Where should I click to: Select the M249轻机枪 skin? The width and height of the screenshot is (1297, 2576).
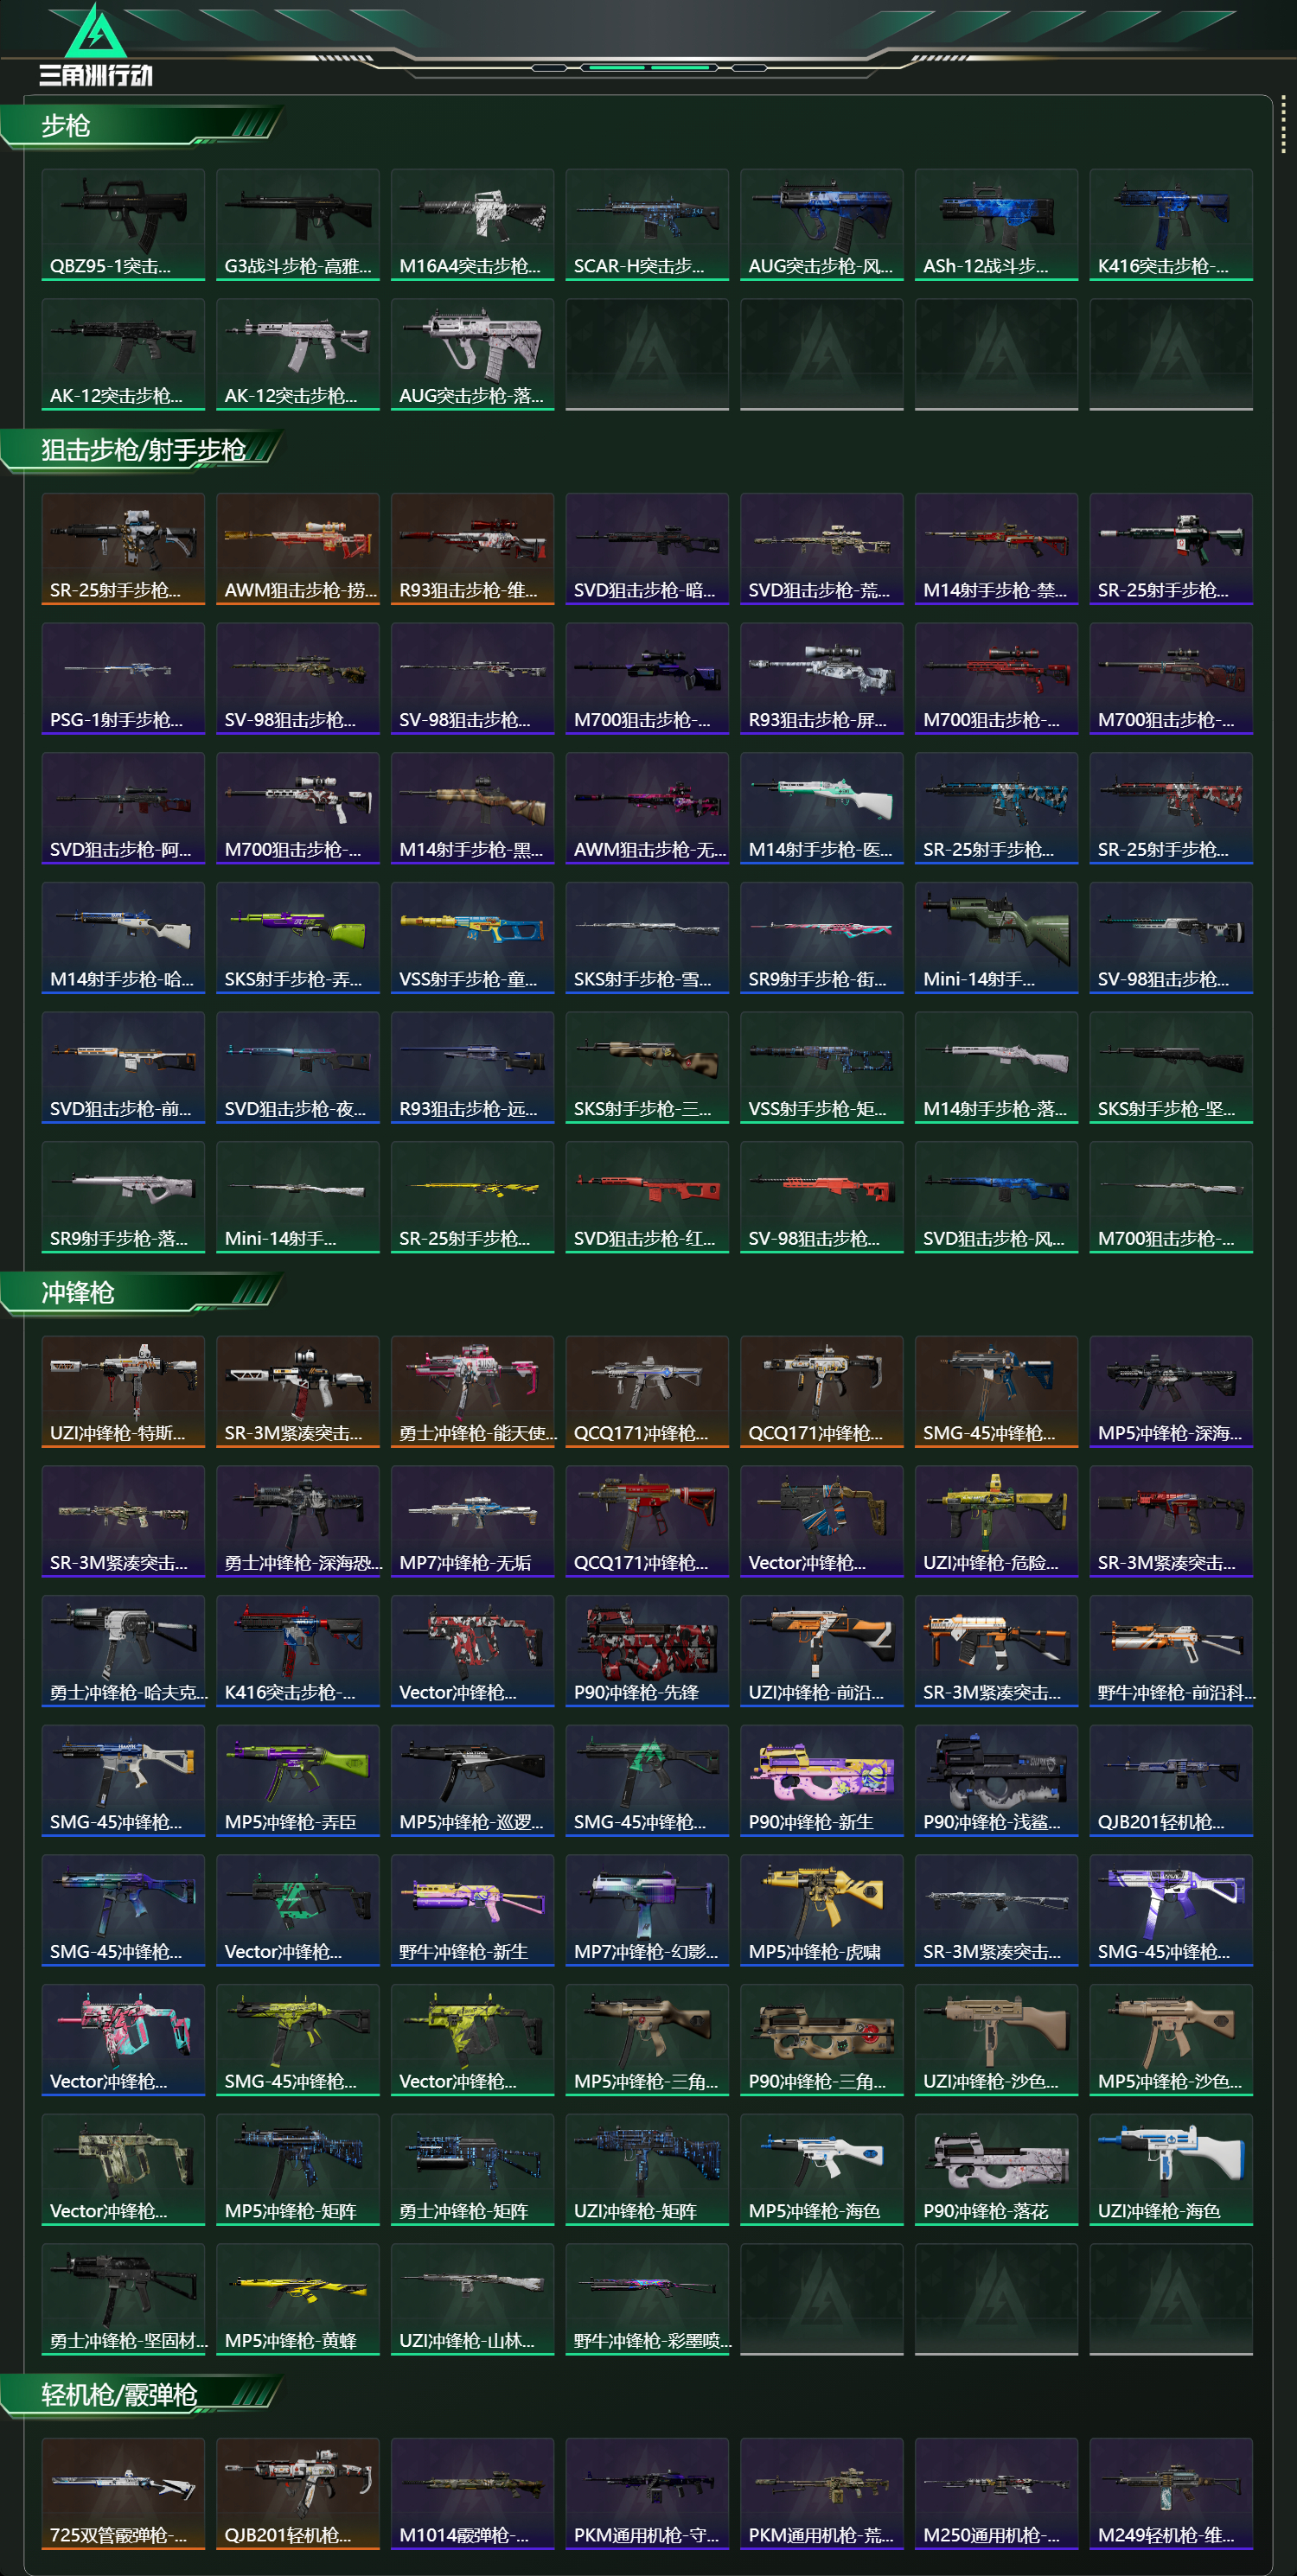1171,2492
